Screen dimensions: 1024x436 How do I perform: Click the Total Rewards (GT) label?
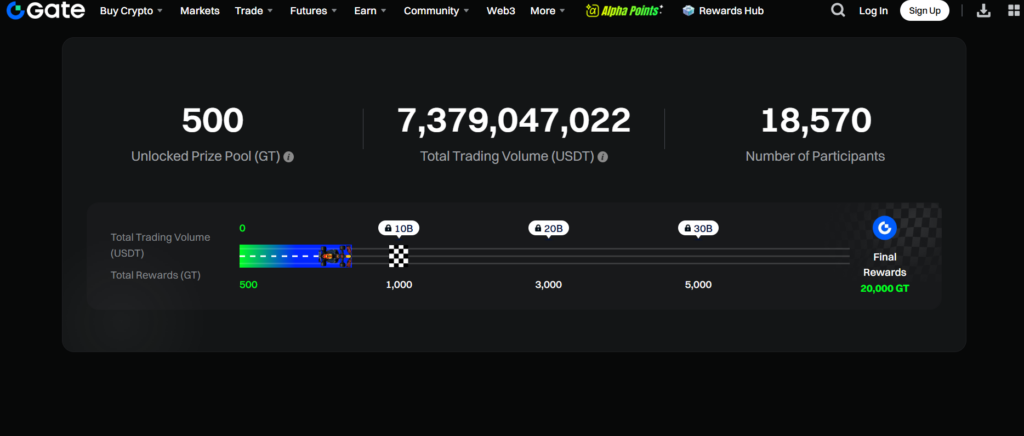click(x=155, y=275)
